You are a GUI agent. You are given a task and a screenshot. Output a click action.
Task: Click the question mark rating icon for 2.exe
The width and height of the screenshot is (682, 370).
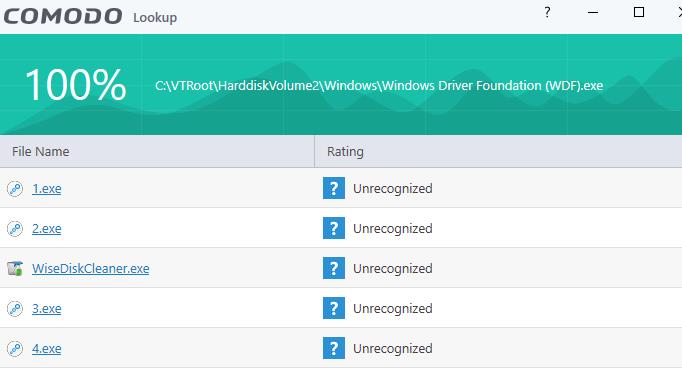click(x=334, y=228)
